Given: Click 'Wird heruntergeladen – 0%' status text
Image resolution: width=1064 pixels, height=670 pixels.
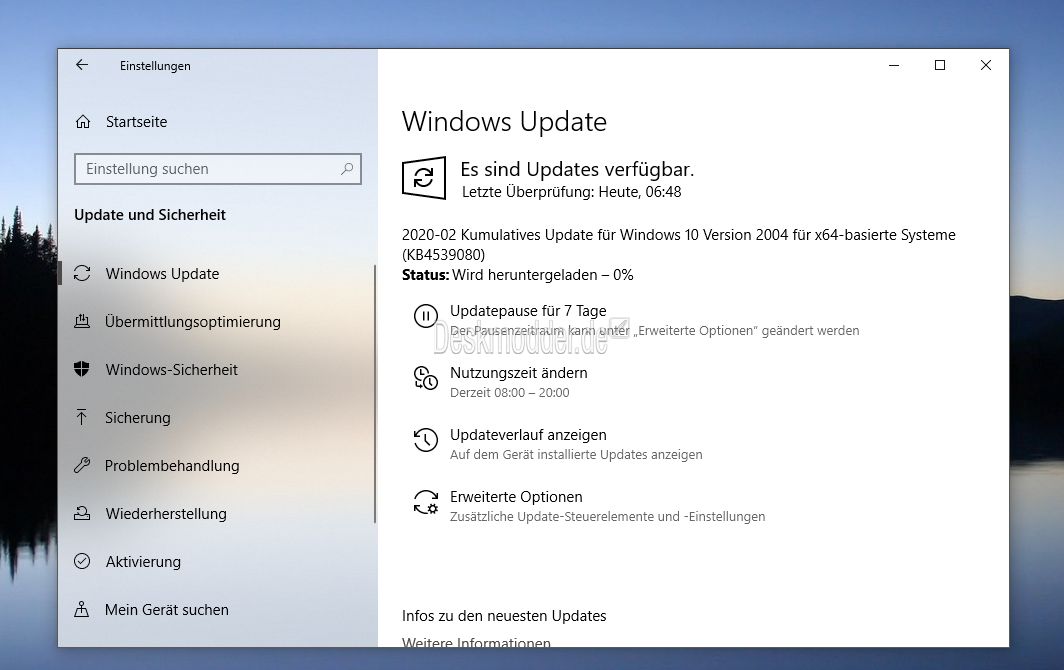Looking at the screenshot, I should tap(542, 275).
